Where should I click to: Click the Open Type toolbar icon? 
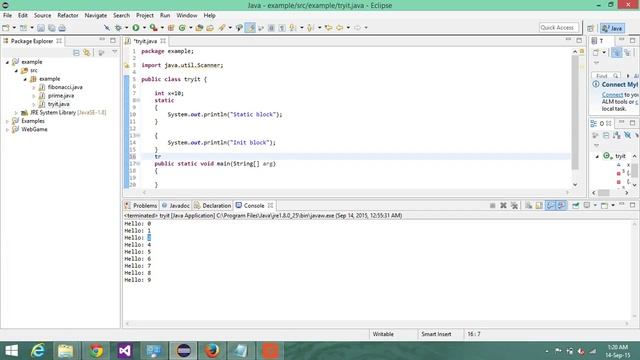(199, 28)
